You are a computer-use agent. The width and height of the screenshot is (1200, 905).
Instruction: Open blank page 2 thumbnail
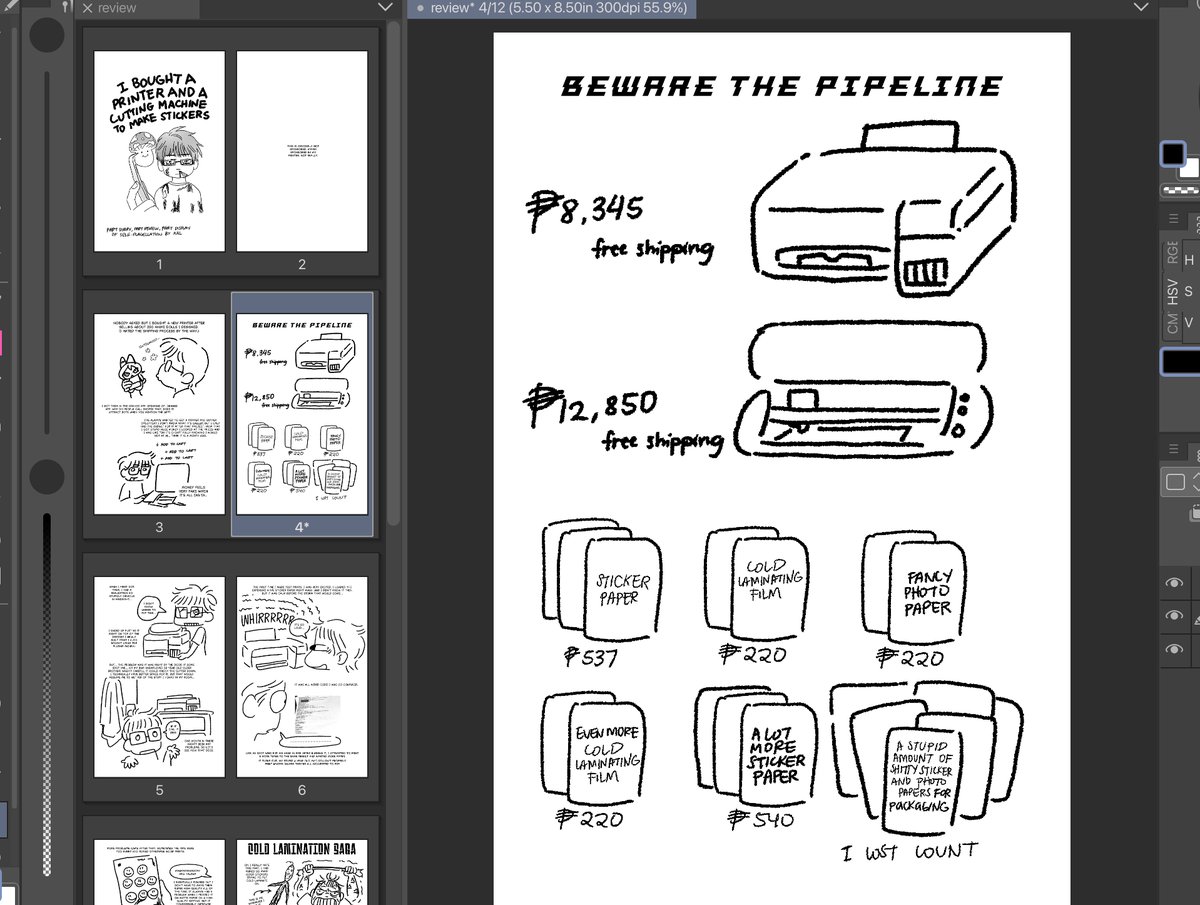tap(302, 151)
